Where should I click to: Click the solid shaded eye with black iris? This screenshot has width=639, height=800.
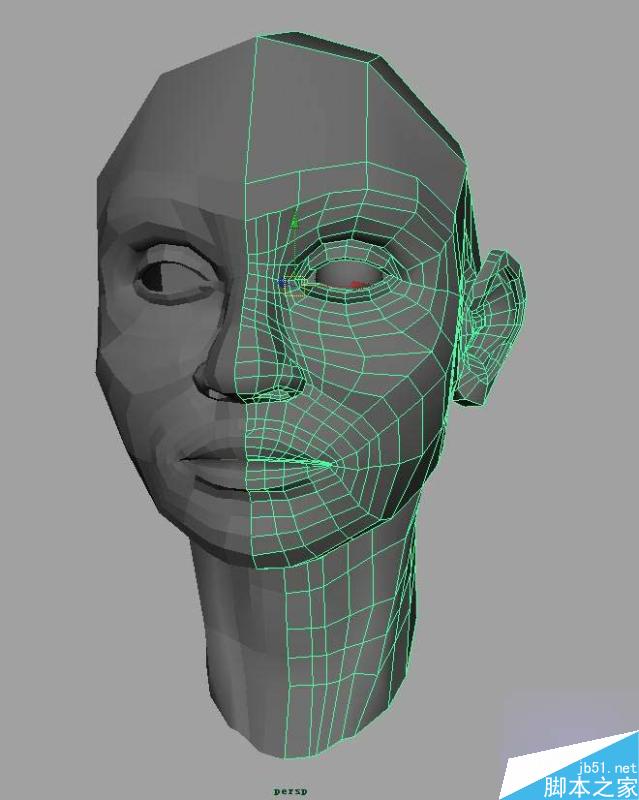174,276
